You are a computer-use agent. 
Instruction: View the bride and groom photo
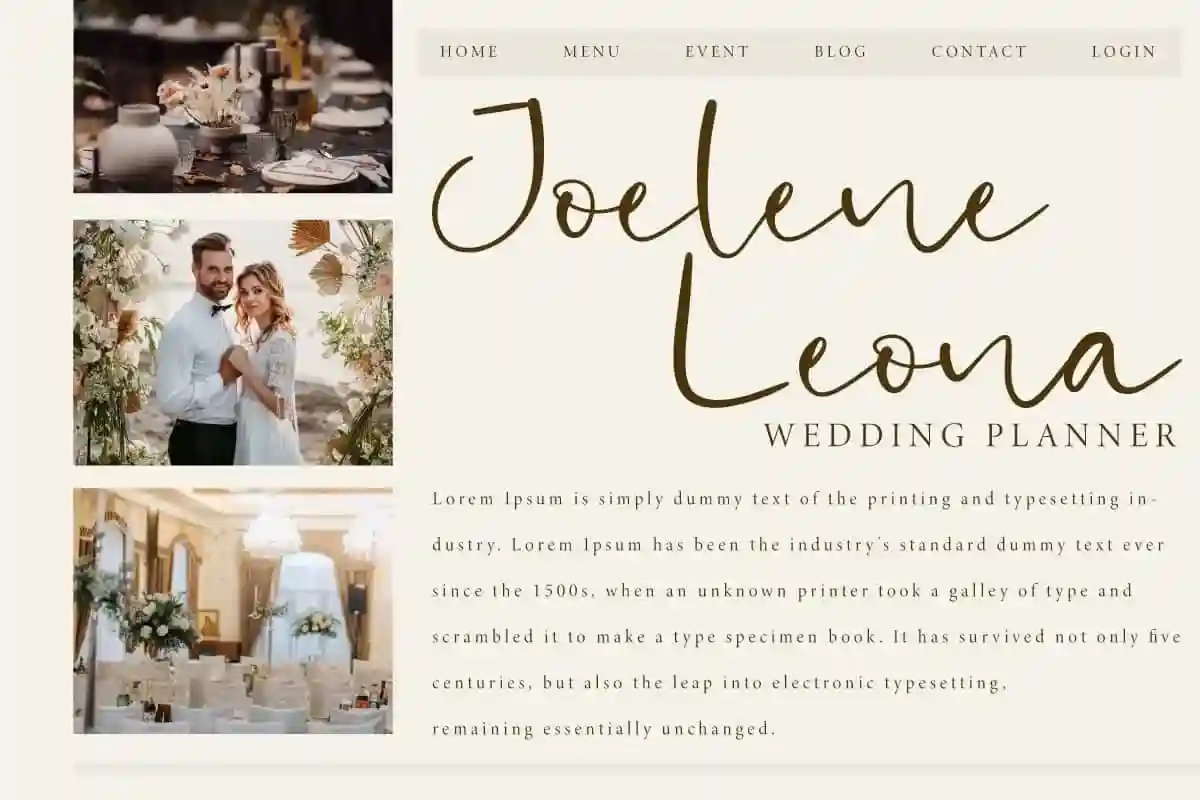[233, 343]
